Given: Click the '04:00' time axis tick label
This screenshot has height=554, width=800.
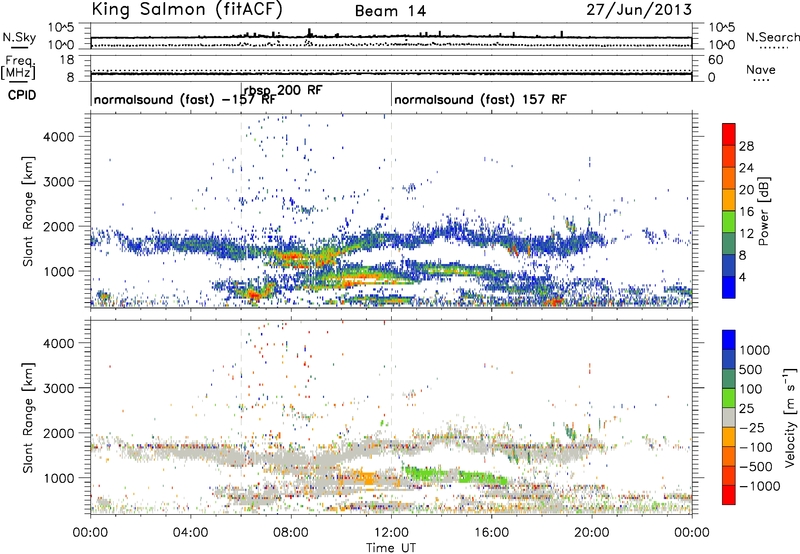Looking at the screenshot, I should click(x=190, y=533).
